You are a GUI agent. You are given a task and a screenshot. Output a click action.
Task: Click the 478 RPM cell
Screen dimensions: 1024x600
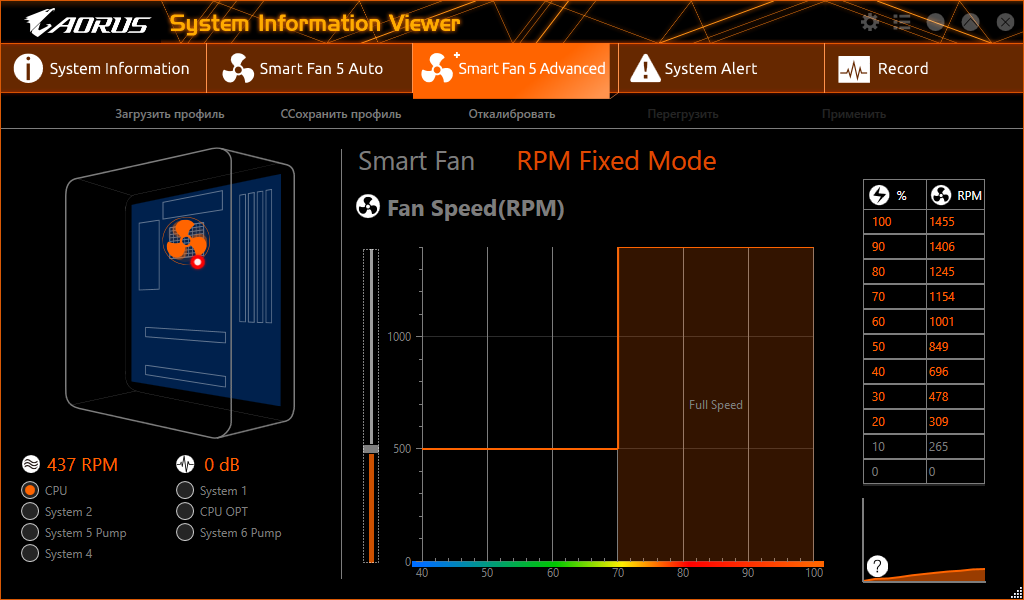click(x=955, y=396)
